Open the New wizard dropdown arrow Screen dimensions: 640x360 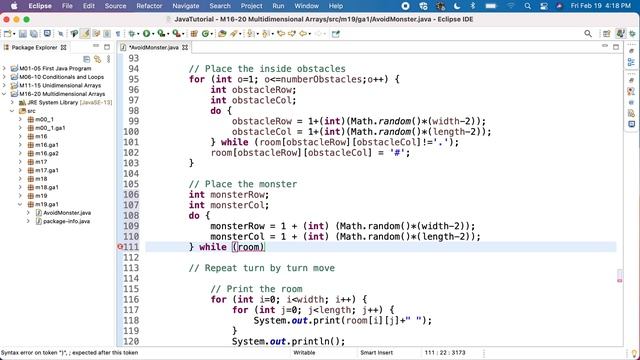click(x=14, y=34)
